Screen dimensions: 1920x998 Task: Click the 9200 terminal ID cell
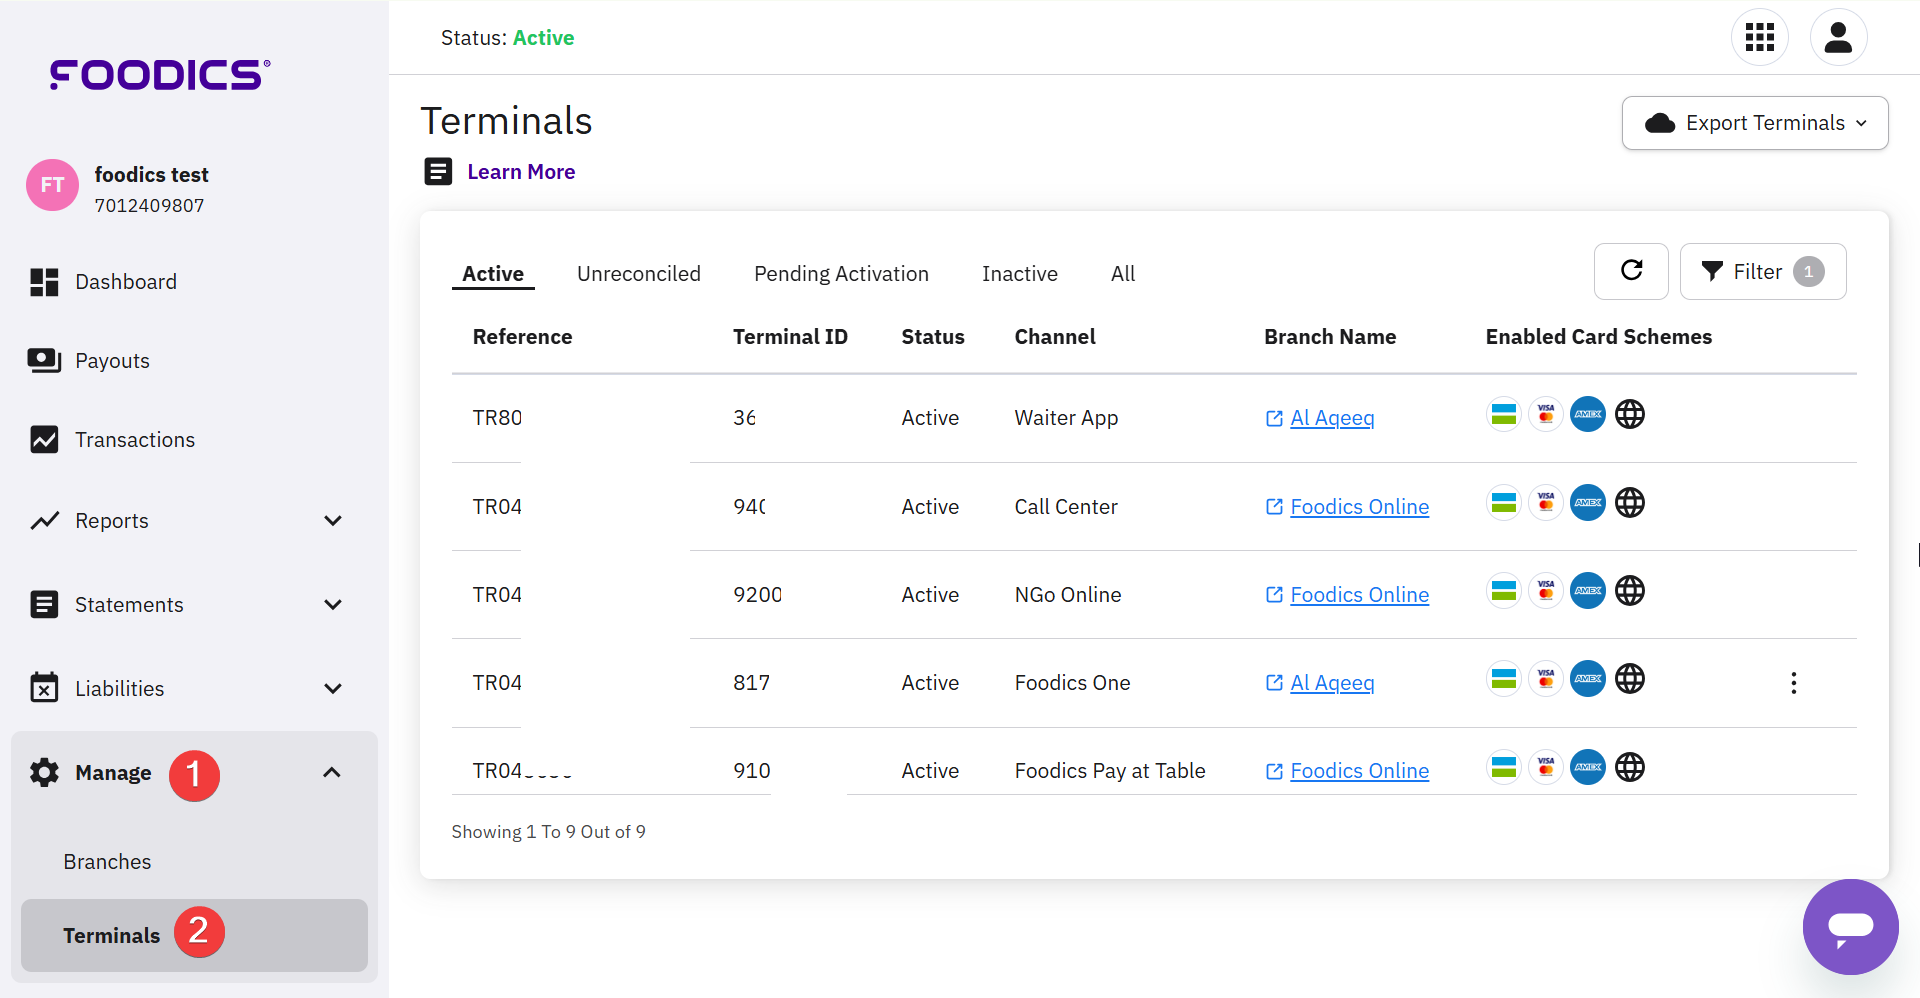coord(757,595)
